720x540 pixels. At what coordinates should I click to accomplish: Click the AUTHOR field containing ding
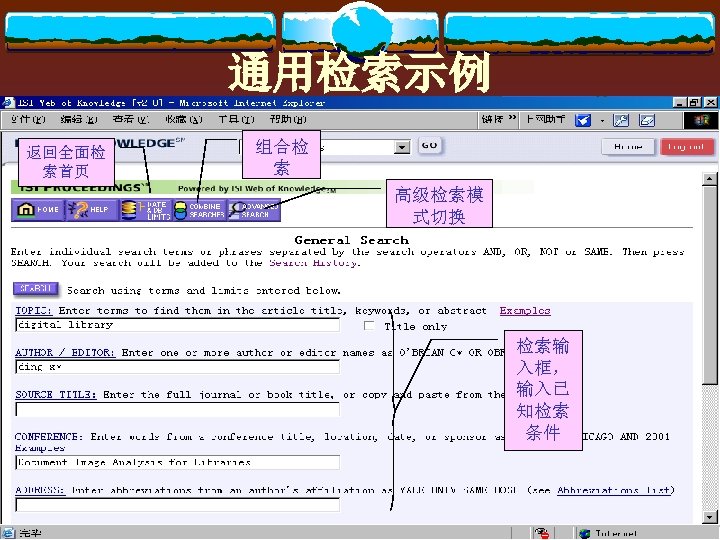coord(178,367)
